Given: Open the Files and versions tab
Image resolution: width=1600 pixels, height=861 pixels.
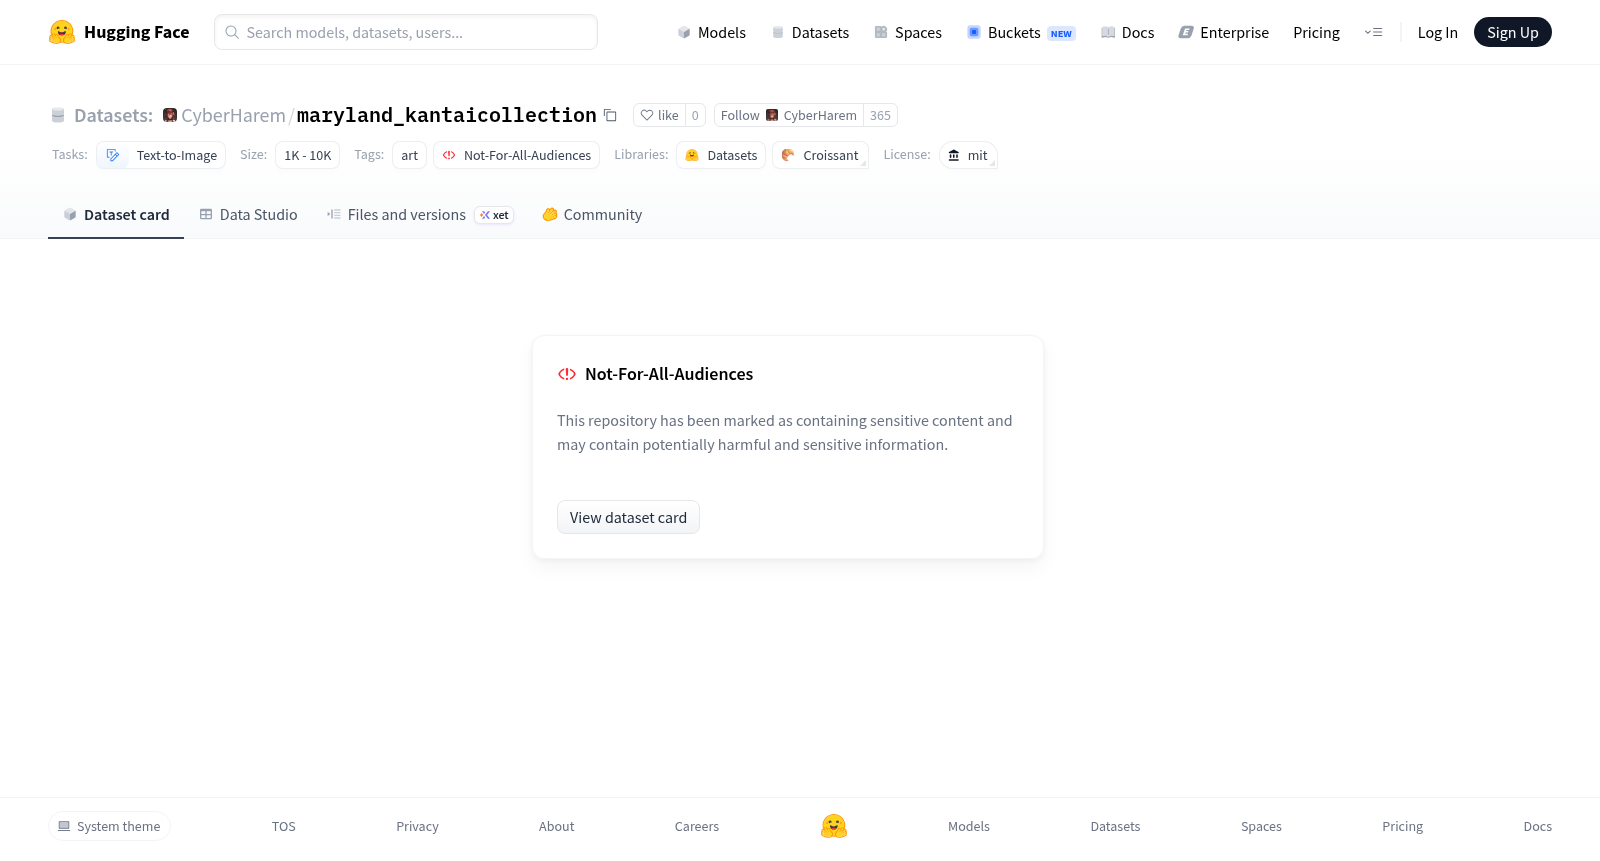Looking at the screenshot, I should click(420, 214).
